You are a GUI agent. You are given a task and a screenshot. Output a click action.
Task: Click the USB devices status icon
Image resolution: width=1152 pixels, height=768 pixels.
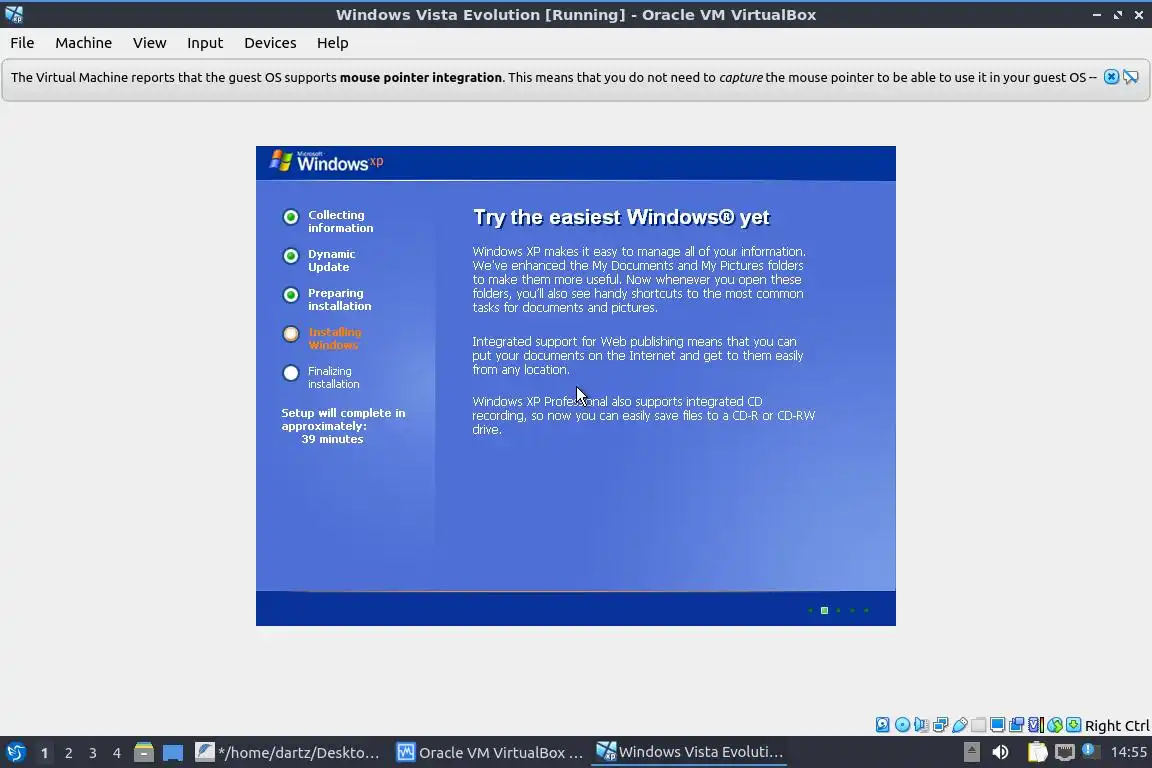click(960, 725)
